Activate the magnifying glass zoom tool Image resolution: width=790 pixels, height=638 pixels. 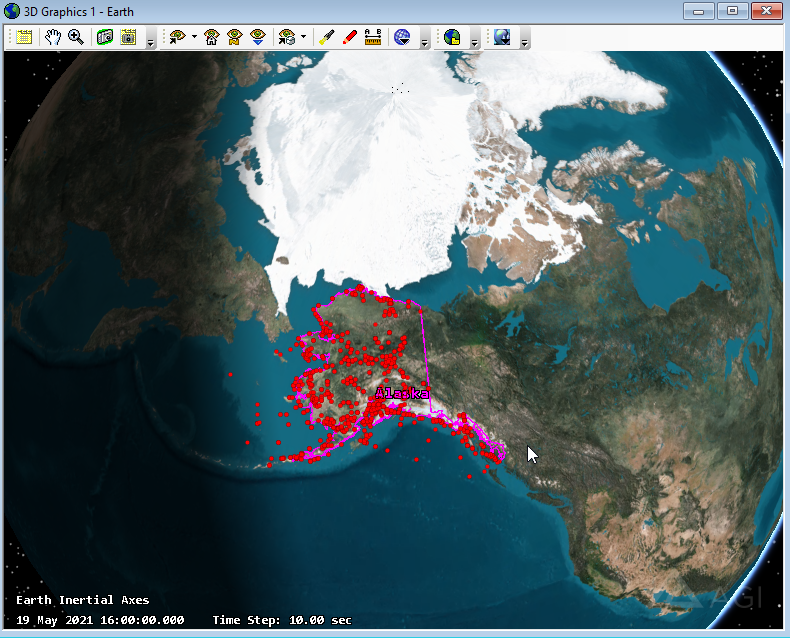tap(76, 37)
